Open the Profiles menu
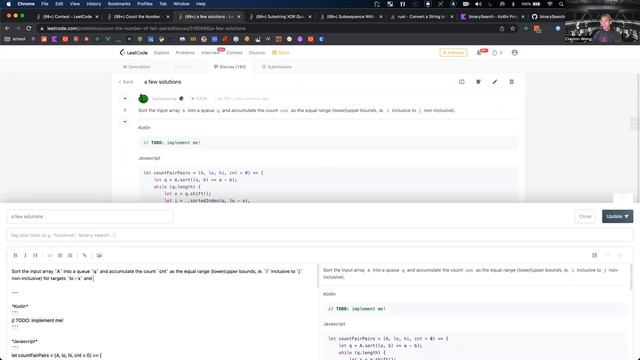This screenshot has width=640, height=360. [x=144, y=4]
